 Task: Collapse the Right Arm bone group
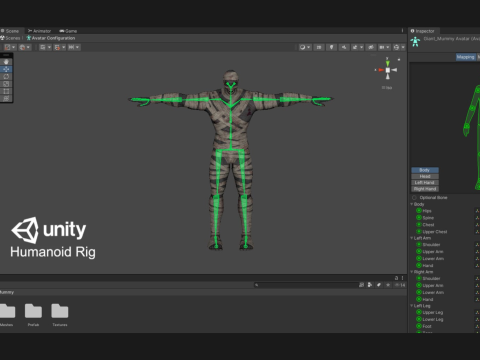(412, 272)
